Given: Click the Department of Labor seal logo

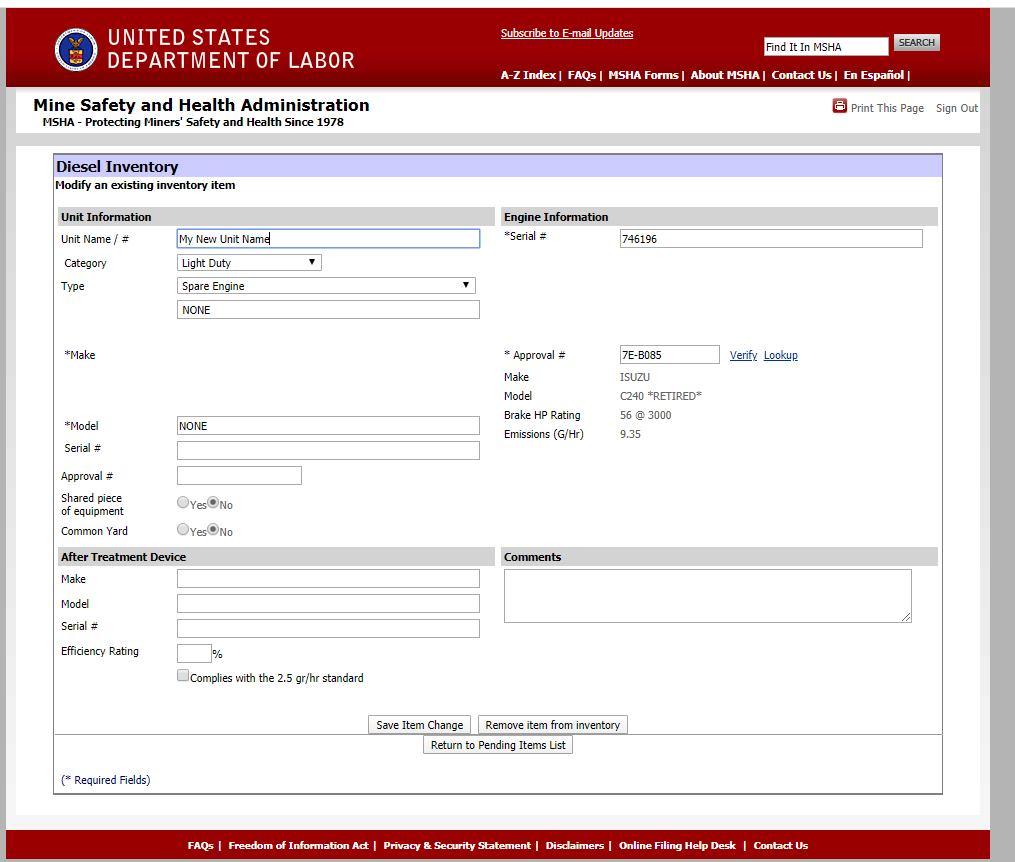Looking at the screenshot, I should pos(76,49).
